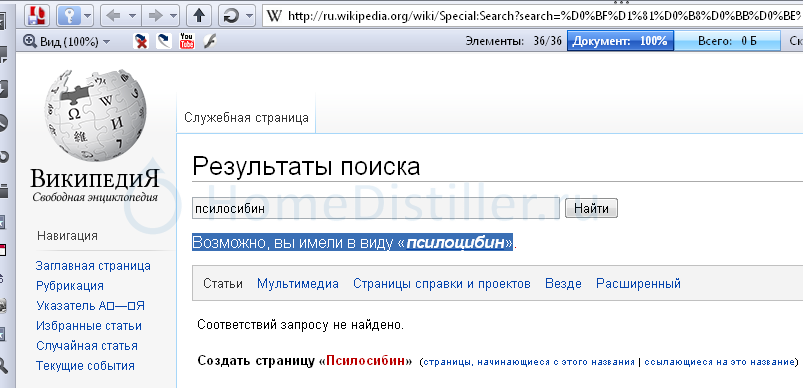Open the forward history dropdown arrow
The image size is (803, 388).
pos(174,16)
